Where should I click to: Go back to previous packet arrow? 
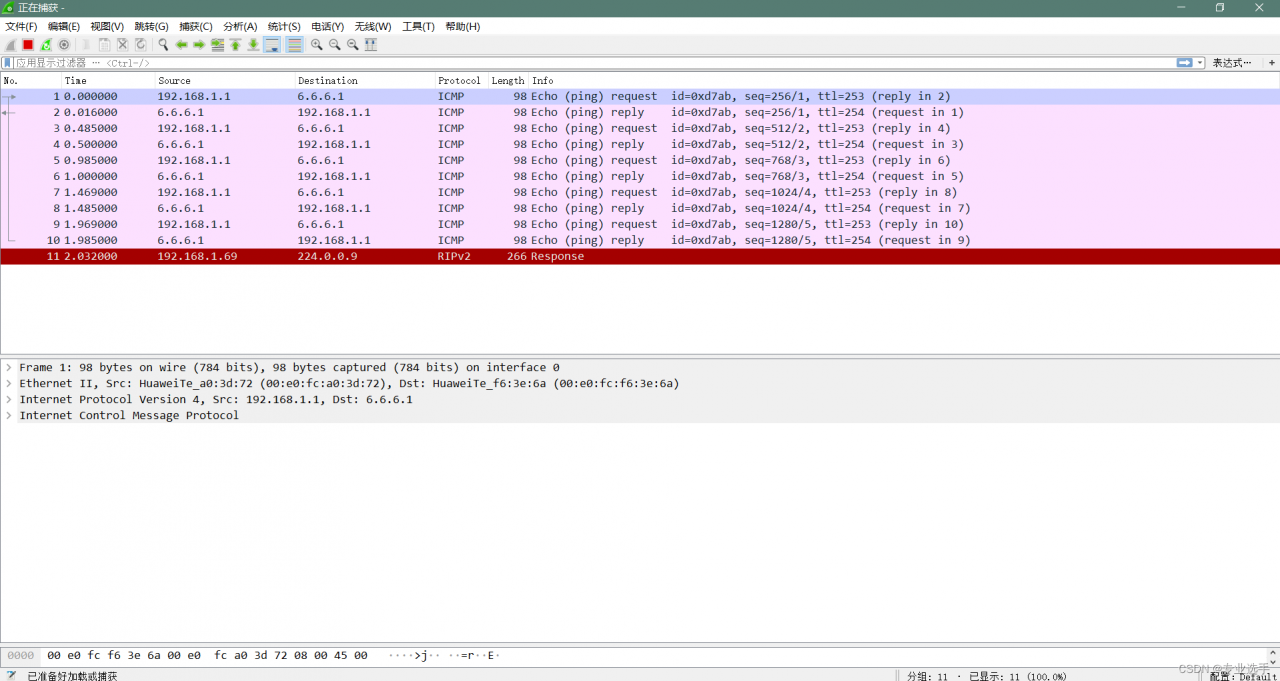(x=181, y=45)
